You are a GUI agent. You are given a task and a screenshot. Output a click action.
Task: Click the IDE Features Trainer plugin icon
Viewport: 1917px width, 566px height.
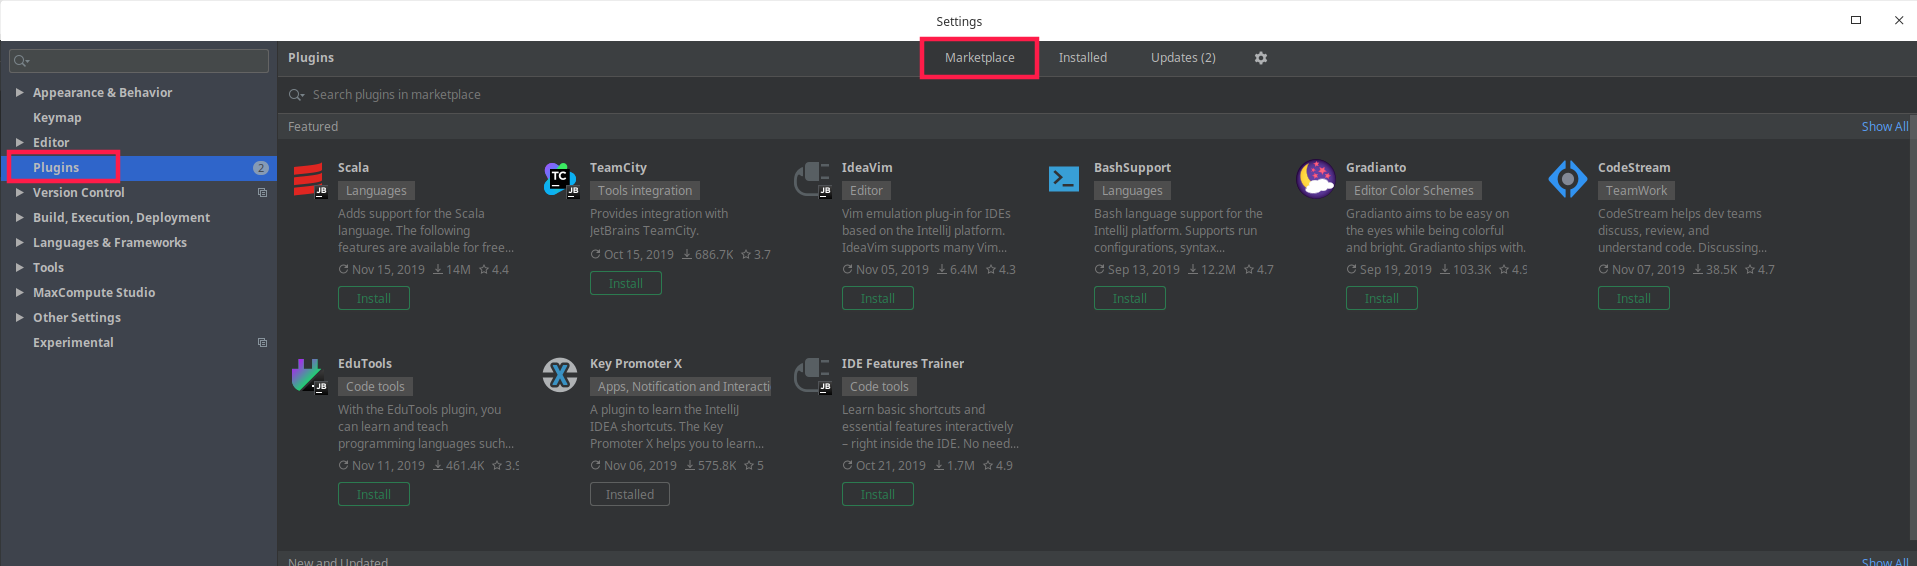(x=813, y=376)
